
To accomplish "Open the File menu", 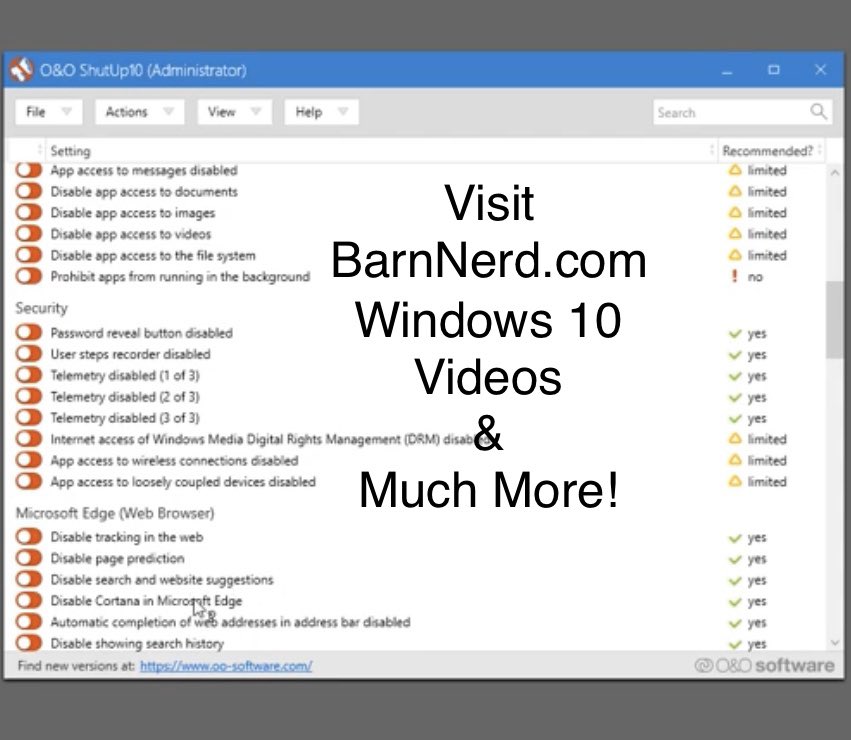I will (x=49, y=112).
